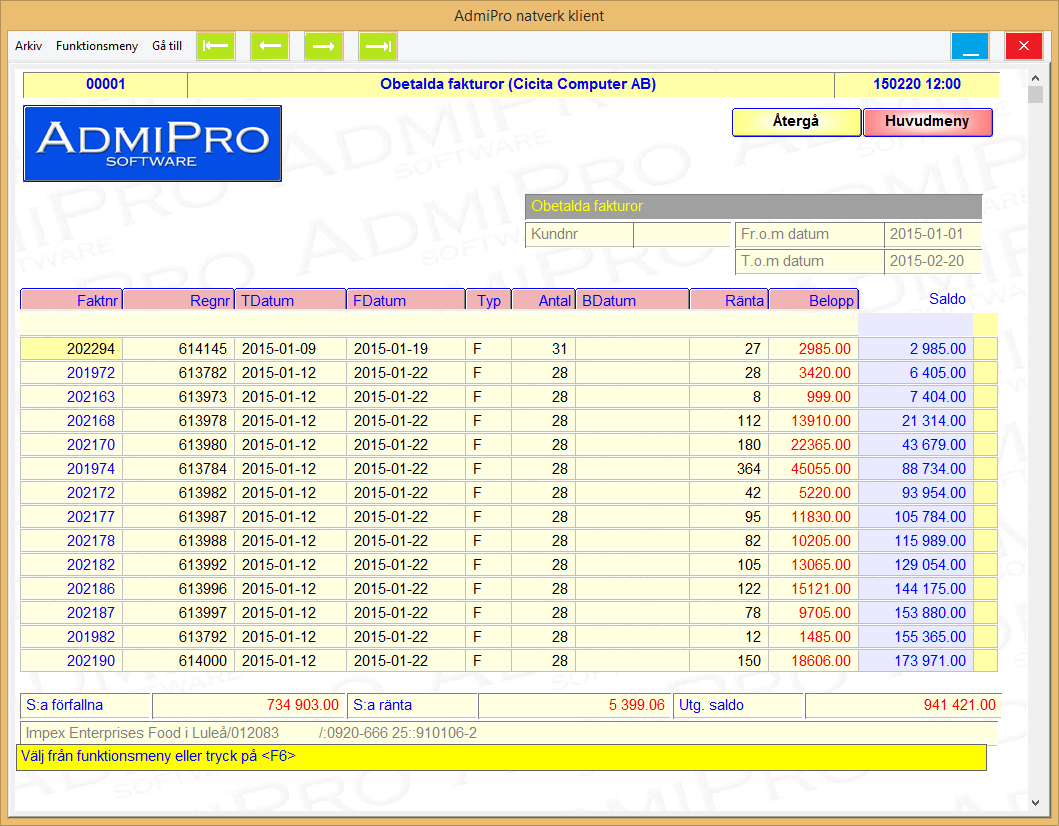Edit the Fr.o.m datum field
The height and width of the screenshot is (826, 1059).
[x=932, y=235]
